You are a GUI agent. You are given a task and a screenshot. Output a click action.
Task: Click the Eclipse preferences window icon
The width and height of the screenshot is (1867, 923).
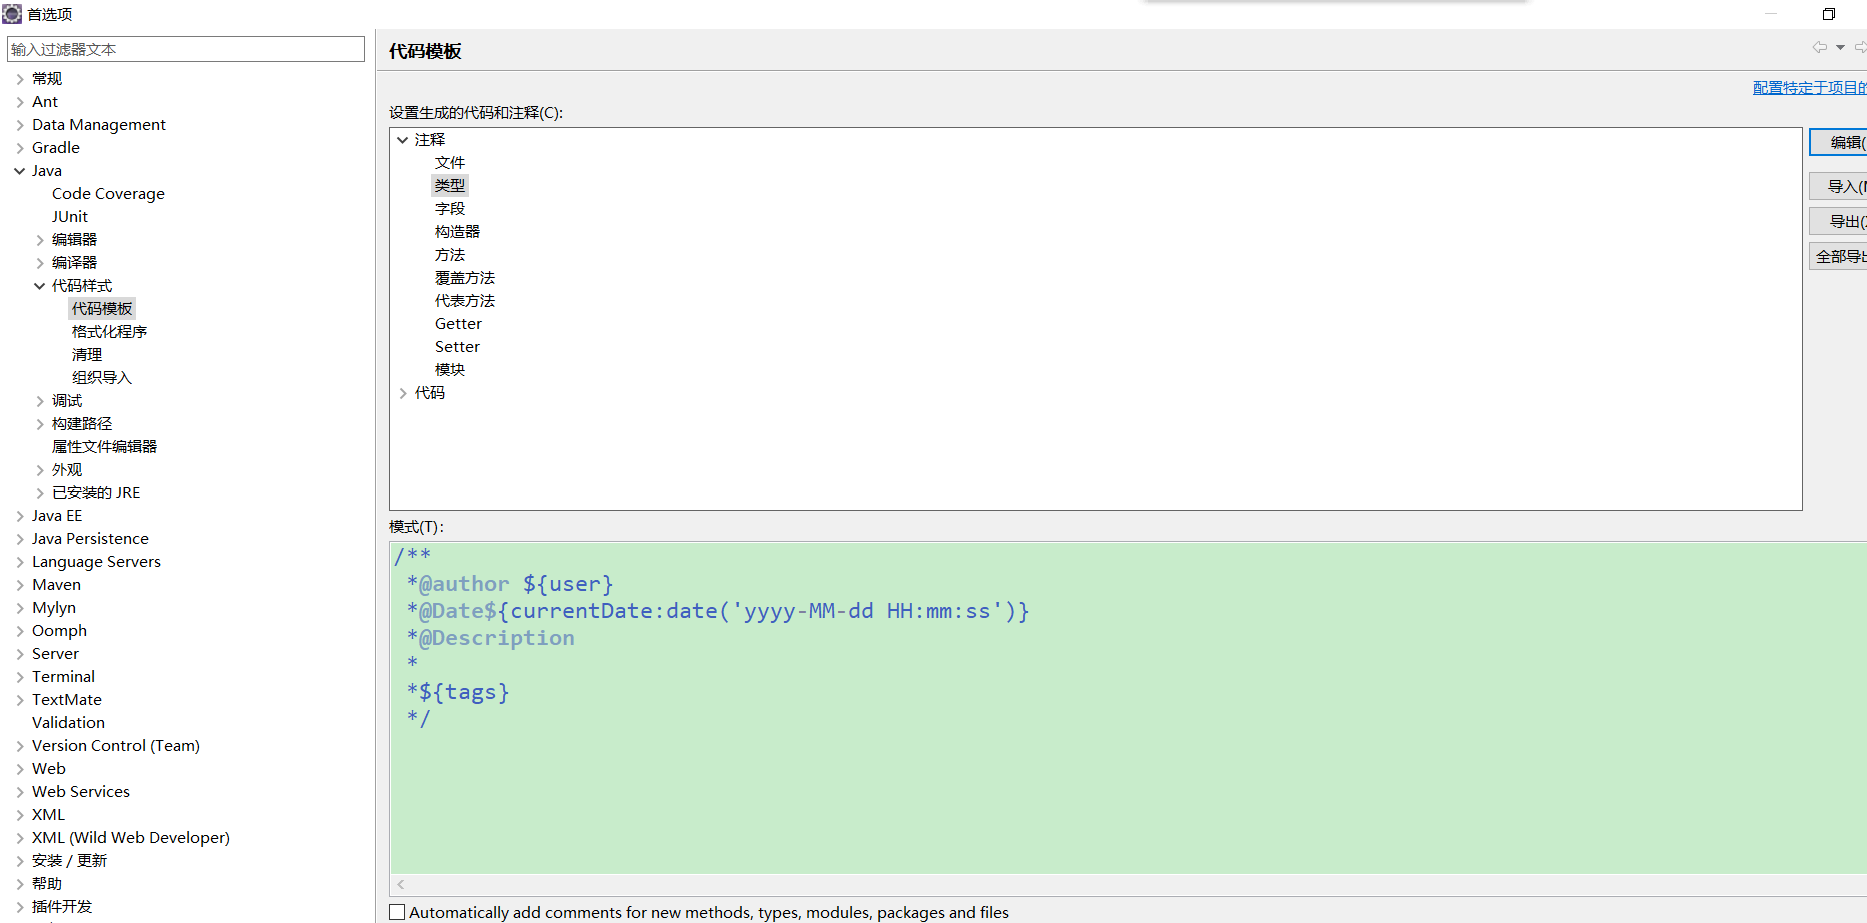(12, 14)
